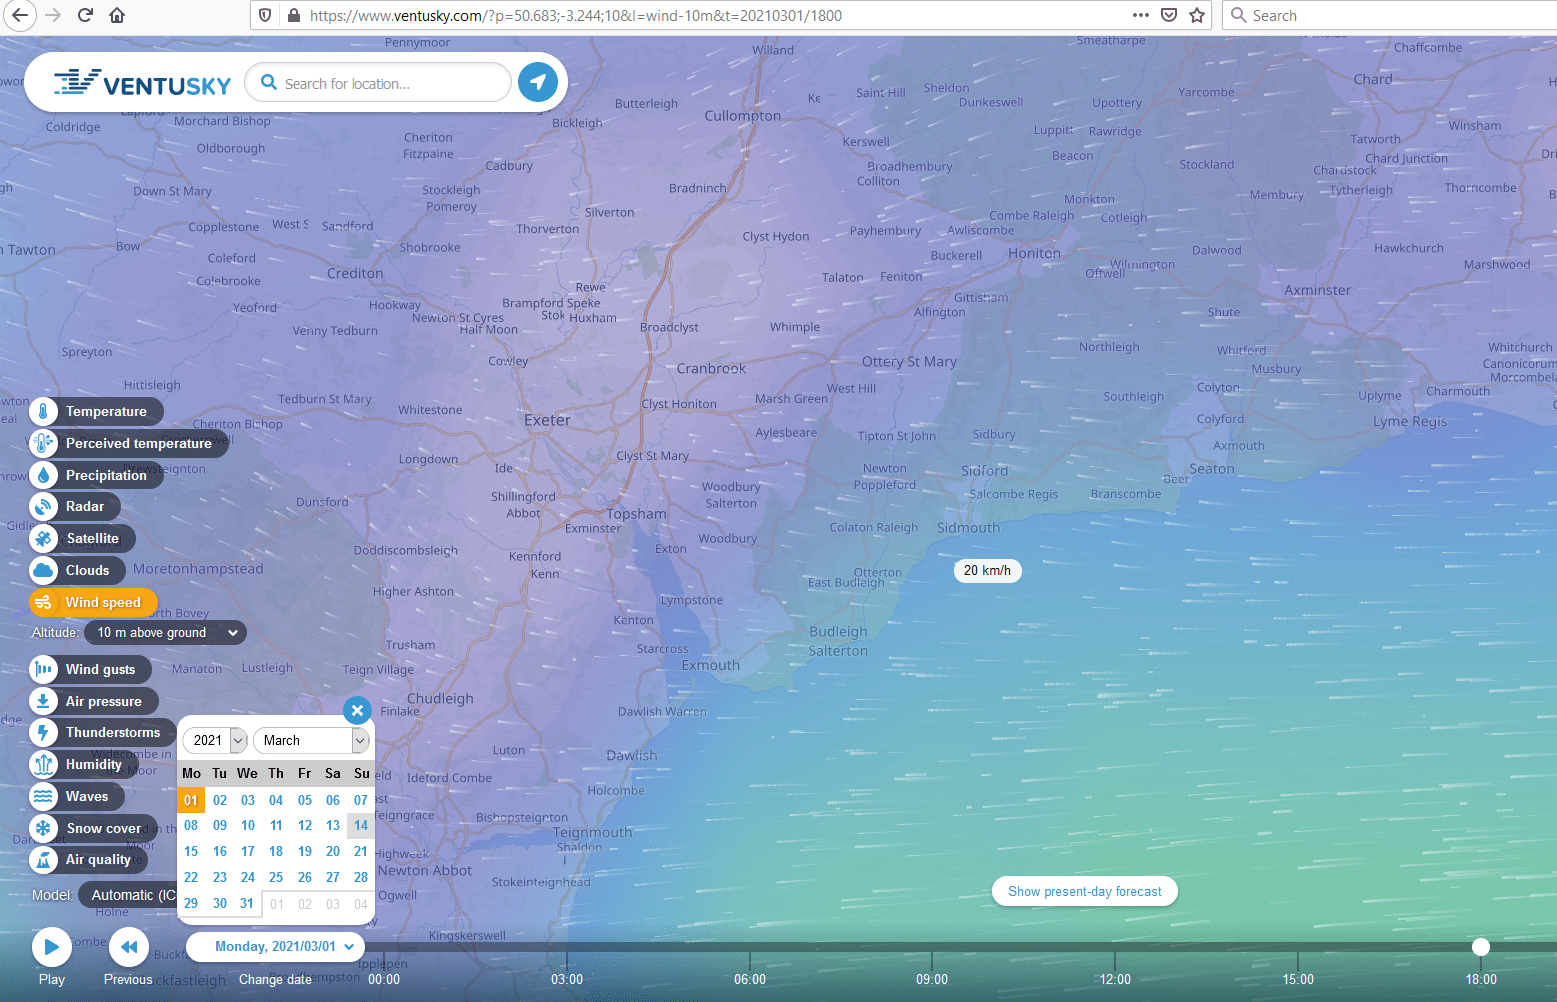The width and height of the screenshot is (1557, 1002).
Task: Open the Altitude dropdown
Action: [166, 632]
